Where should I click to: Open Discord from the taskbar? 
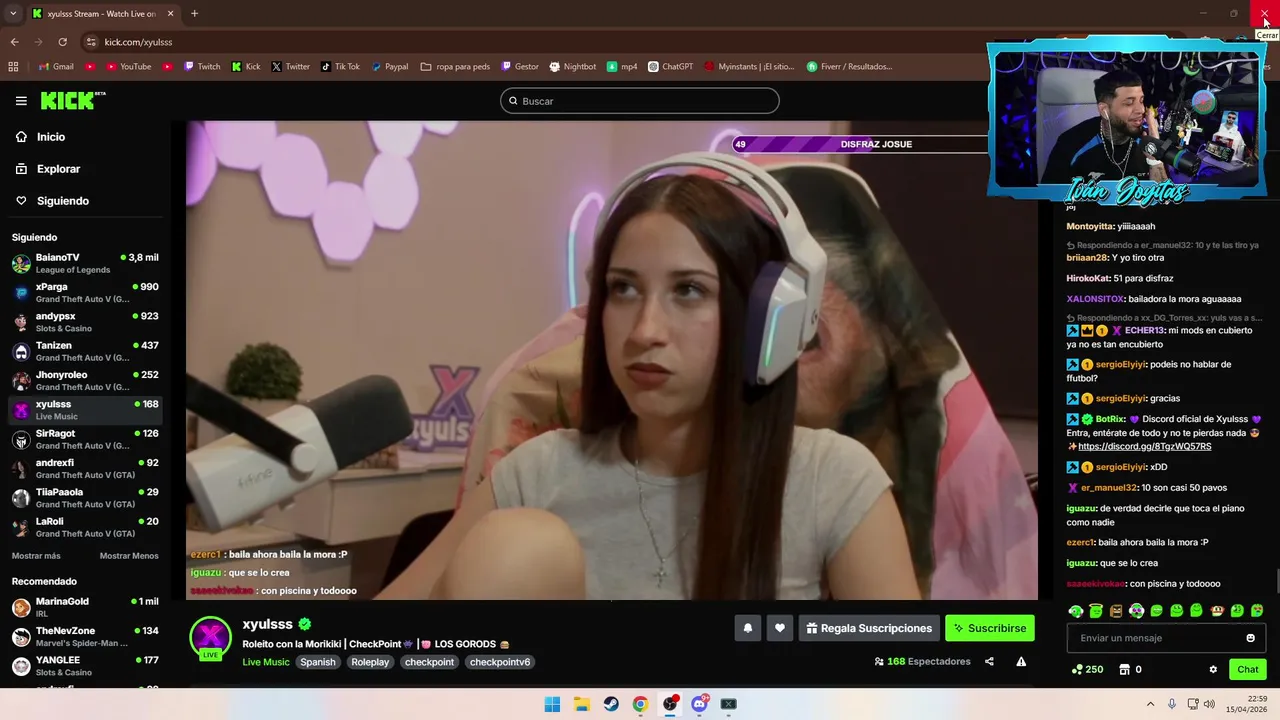[x=699, y=704]
